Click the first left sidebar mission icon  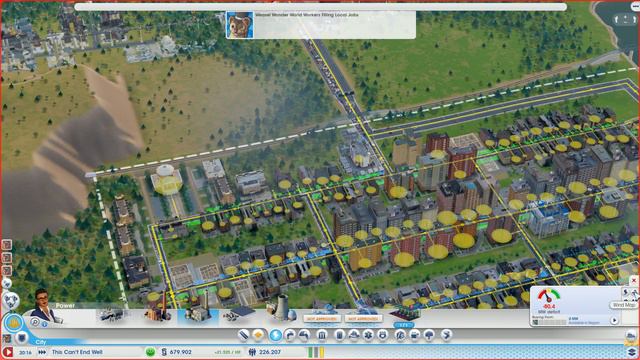pos(7,245)
